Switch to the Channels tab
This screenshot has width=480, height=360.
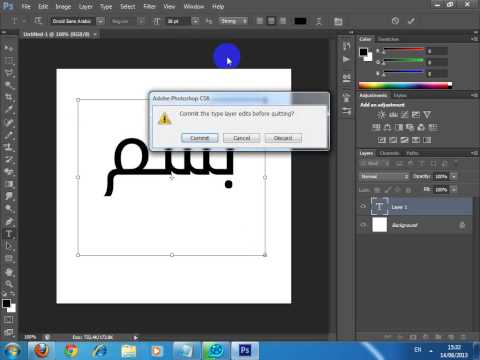(x=389, y=153)
